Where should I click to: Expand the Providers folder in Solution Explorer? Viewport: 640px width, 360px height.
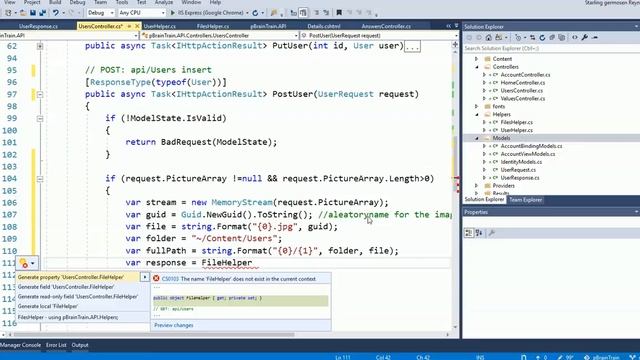tap(476, 186)
